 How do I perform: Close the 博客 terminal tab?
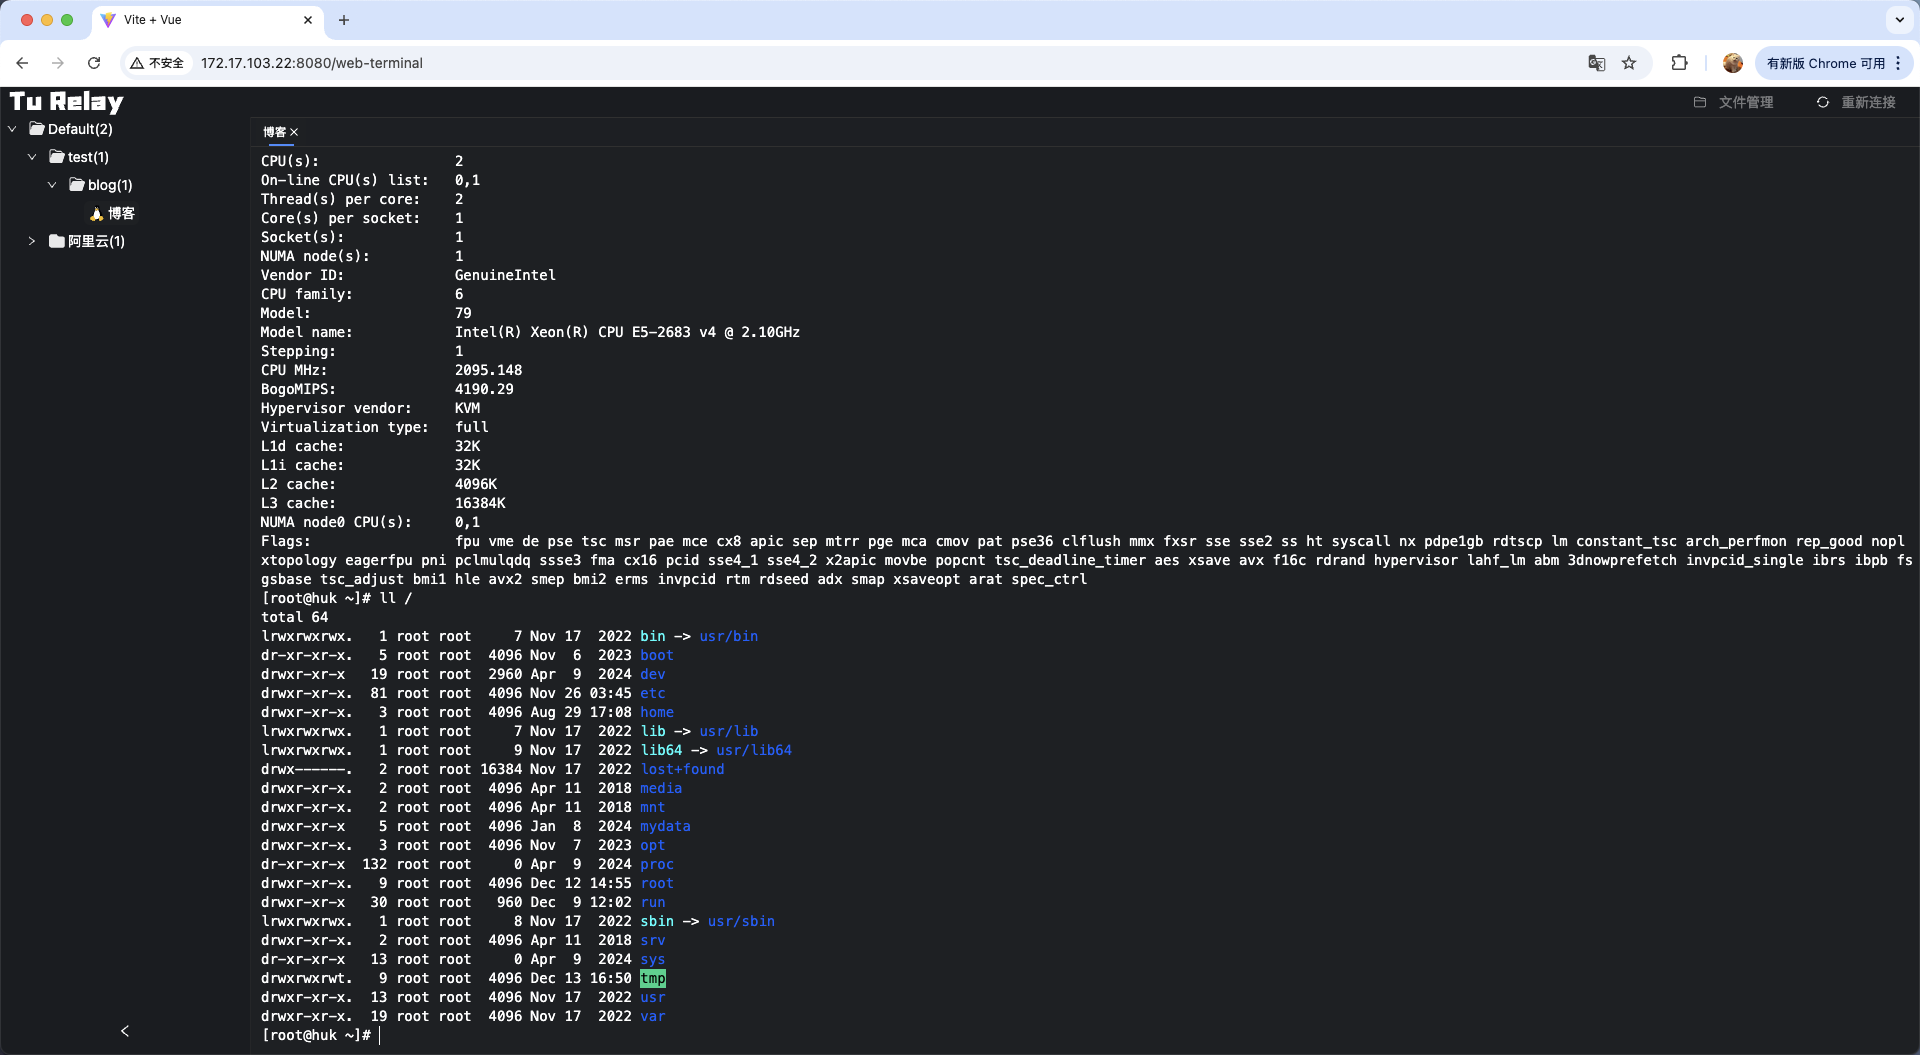click(x=294, y=132)
